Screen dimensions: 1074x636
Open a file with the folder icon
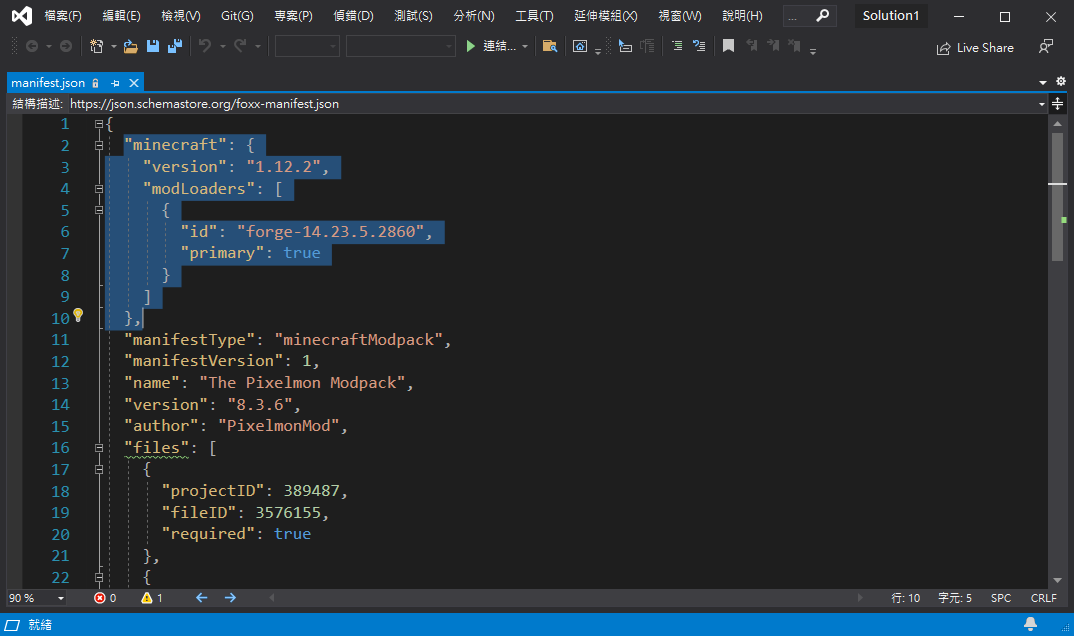coord(130,47)
